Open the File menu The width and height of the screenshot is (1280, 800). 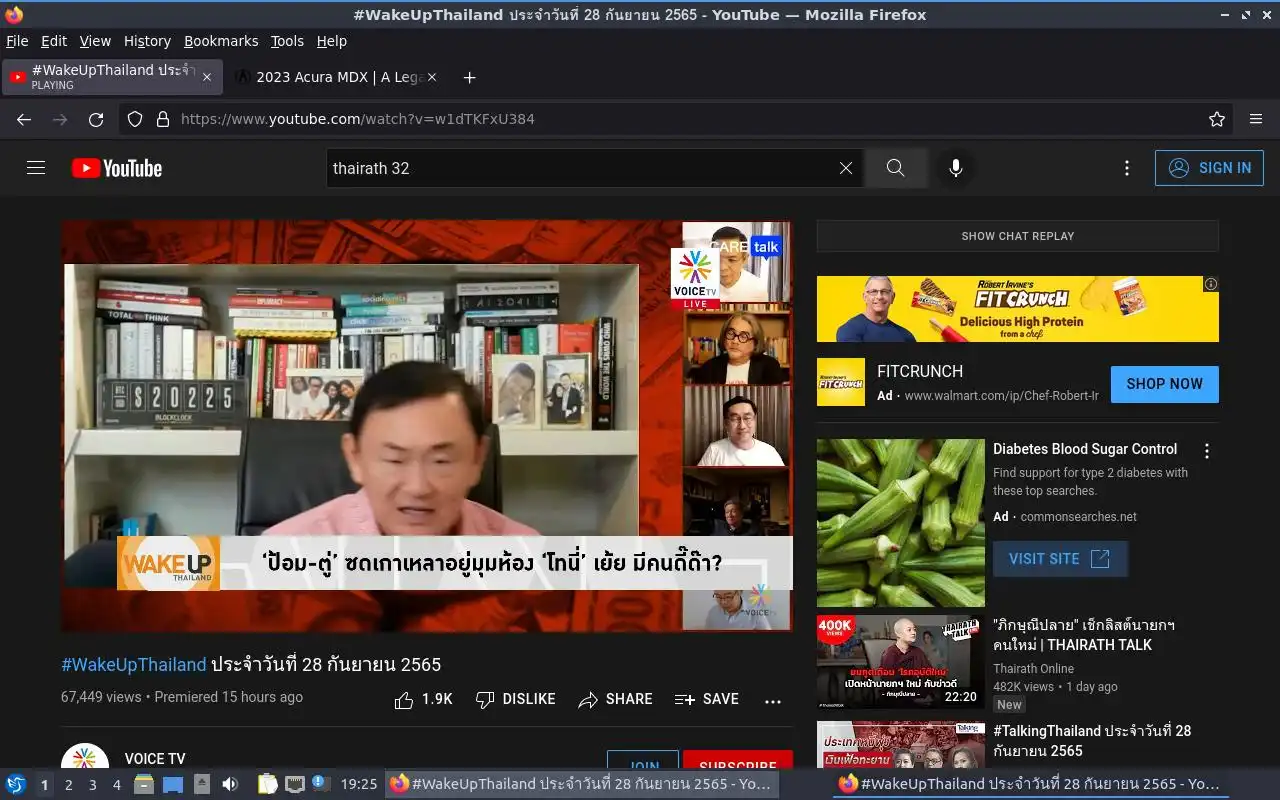[17, 41]
